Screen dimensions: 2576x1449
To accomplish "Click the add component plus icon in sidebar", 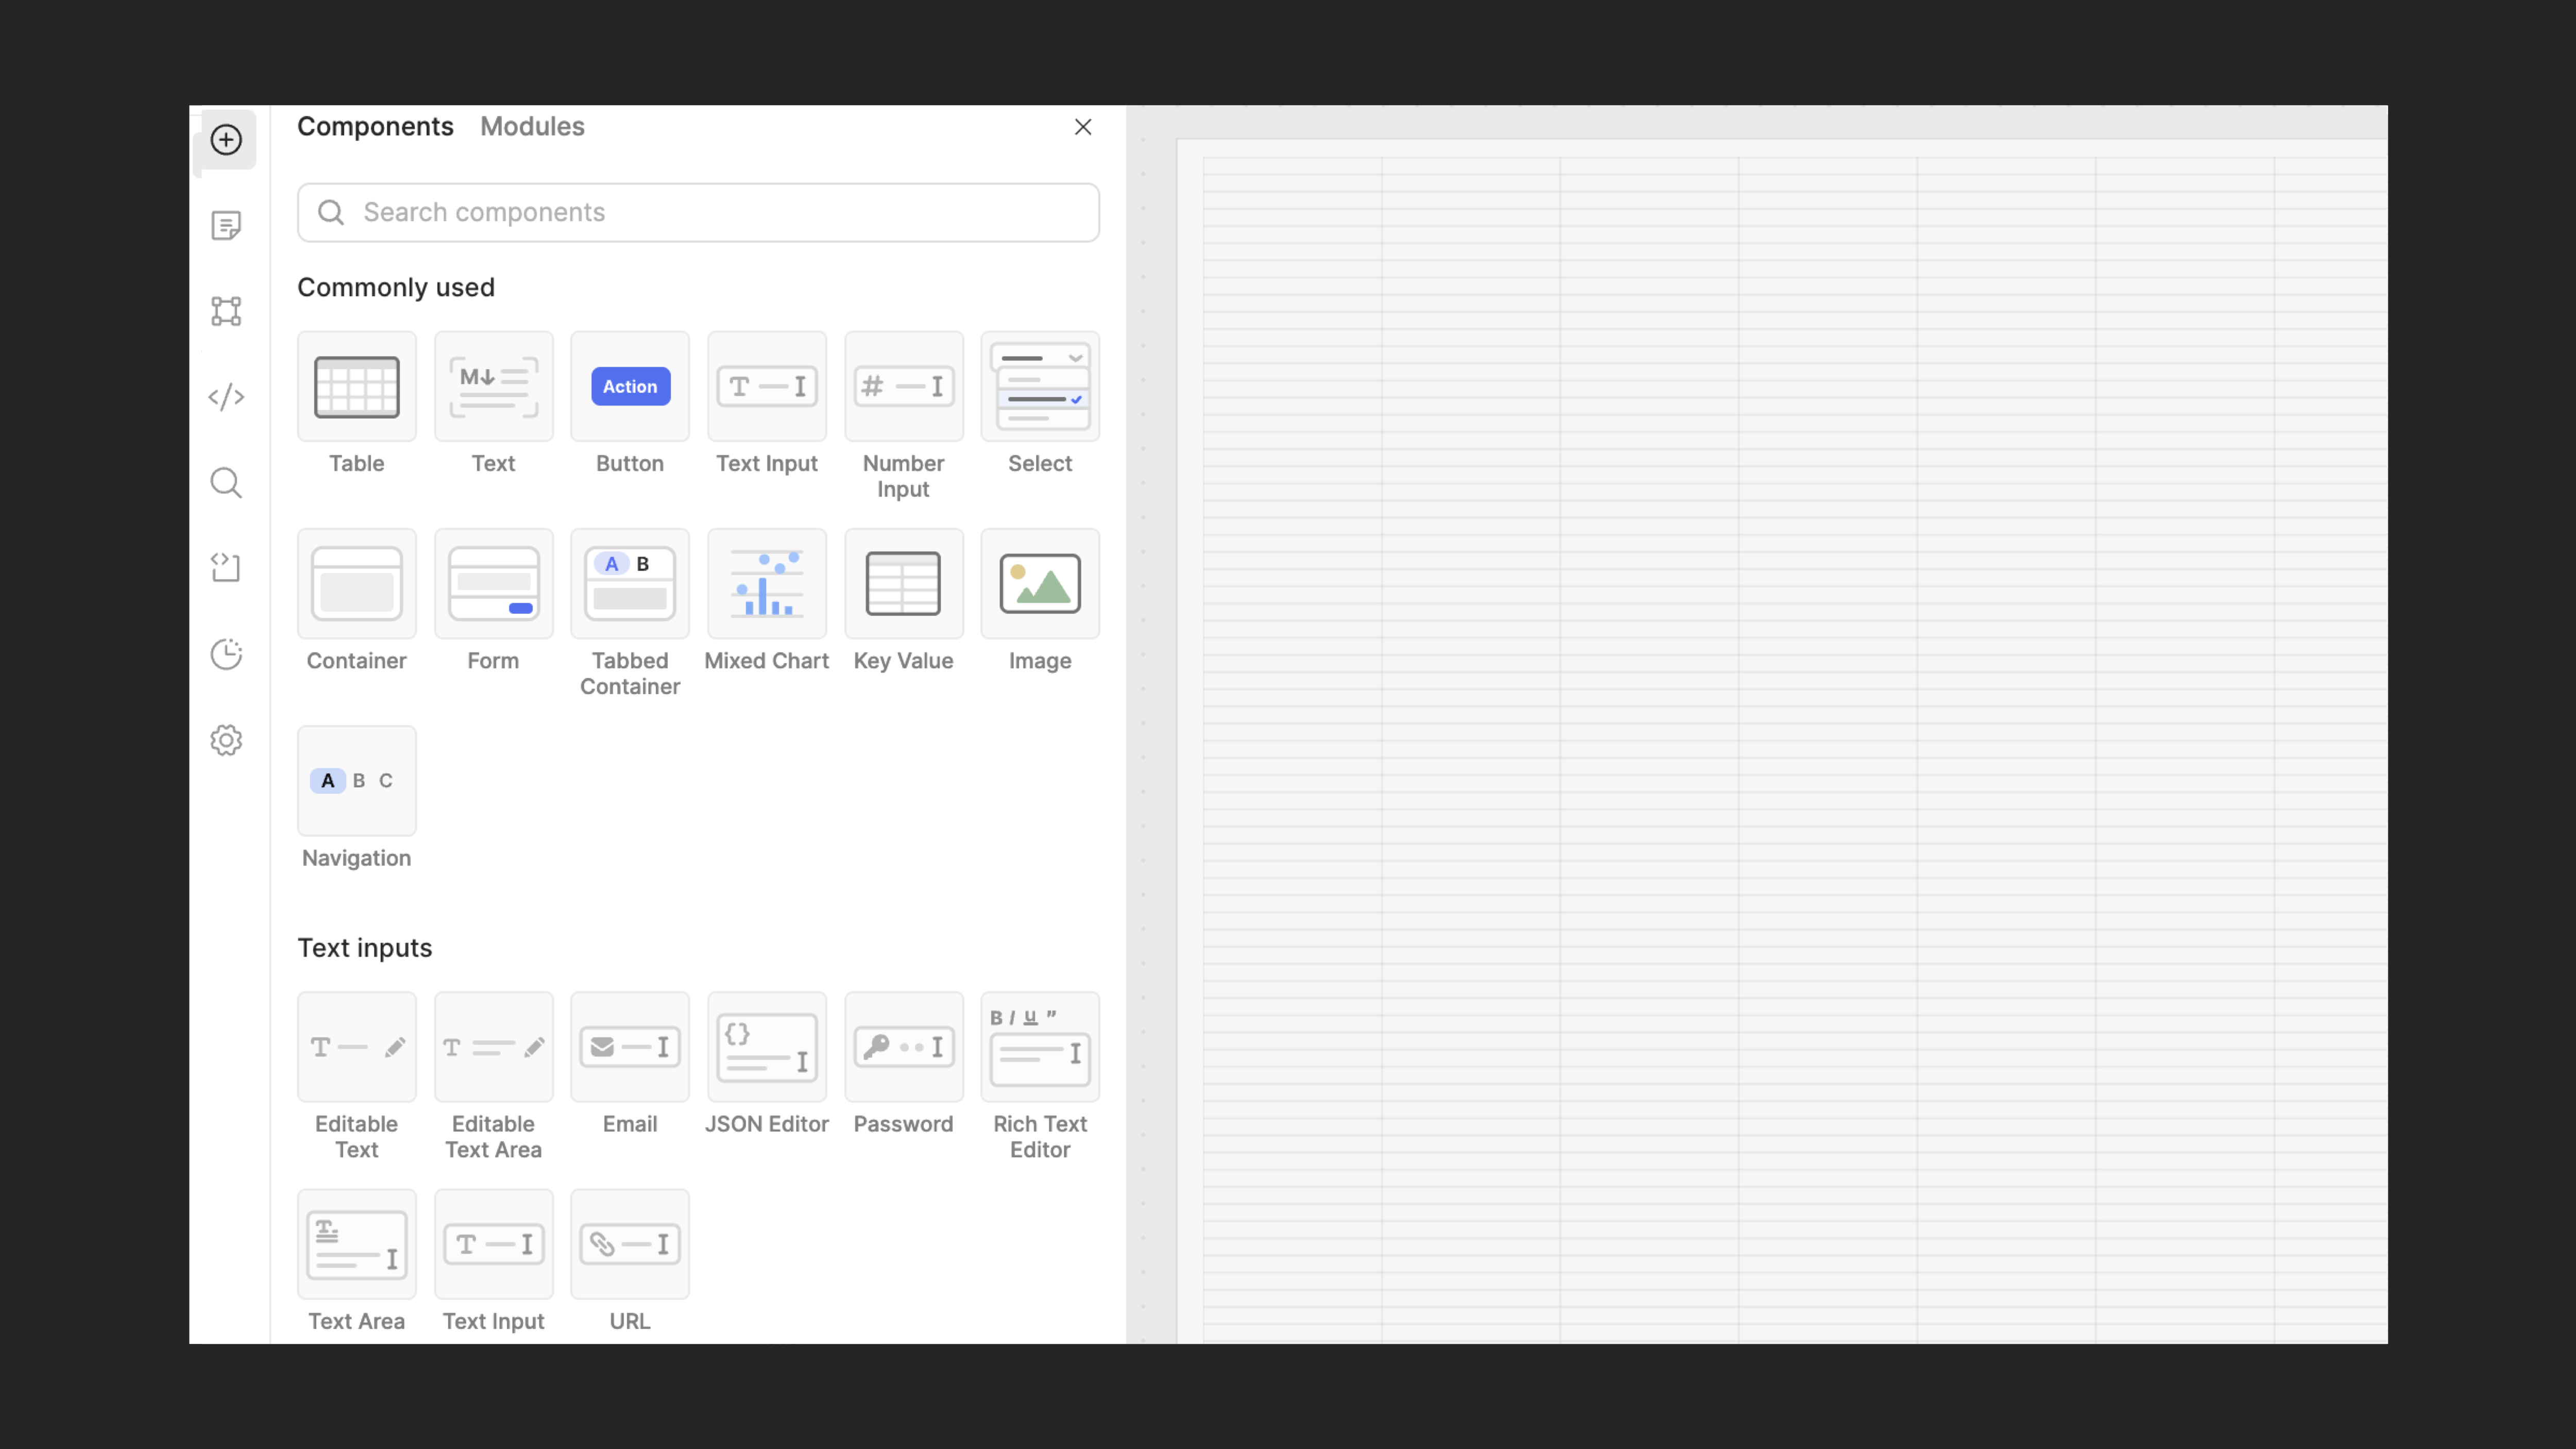I will tap(226, 139).
